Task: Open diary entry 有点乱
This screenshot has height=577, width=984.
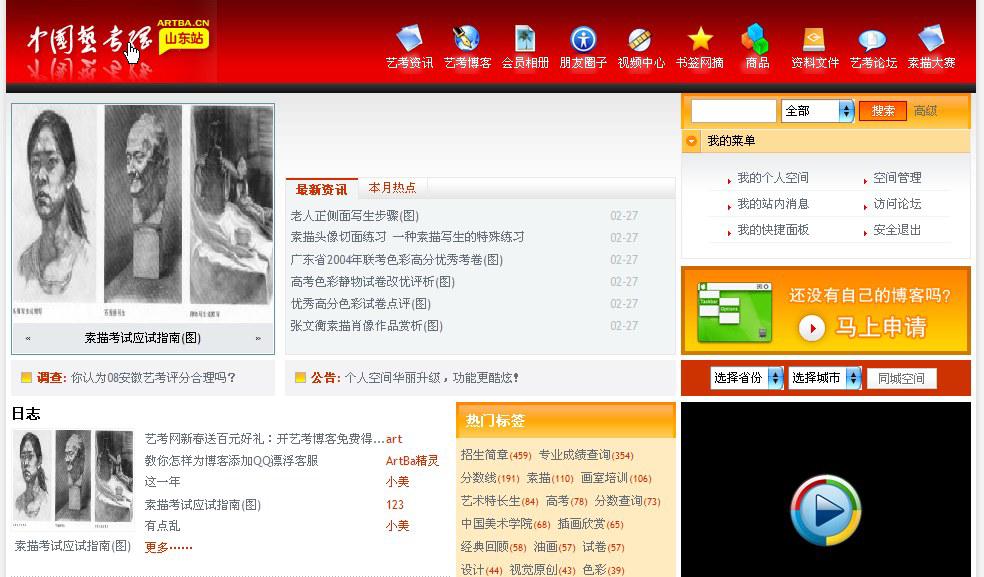Action: coord(163,526)
